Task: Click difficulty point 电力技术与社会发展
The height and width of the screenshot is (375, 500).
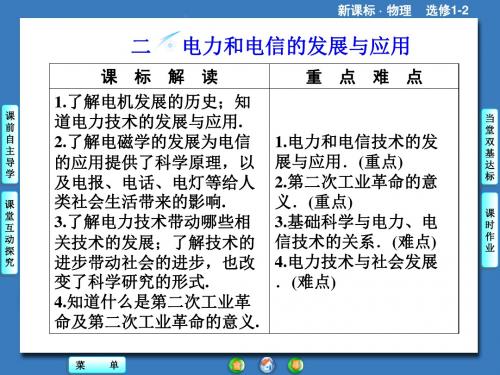Action: tap(356, 272)
